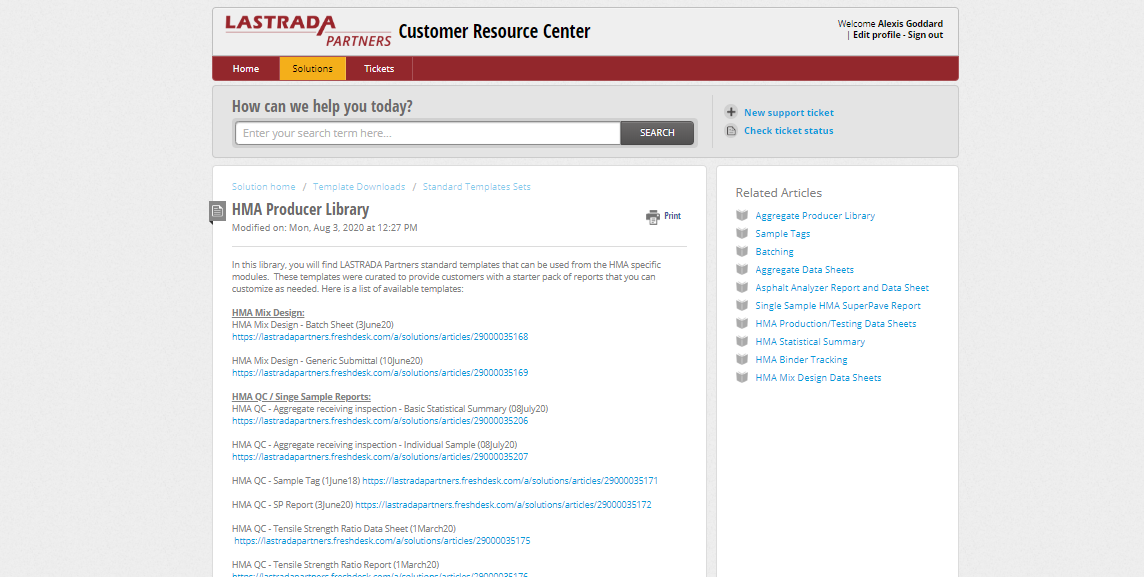Open article link ending 29000035169
Screen dimensions: 1144x577
[380, 373]
